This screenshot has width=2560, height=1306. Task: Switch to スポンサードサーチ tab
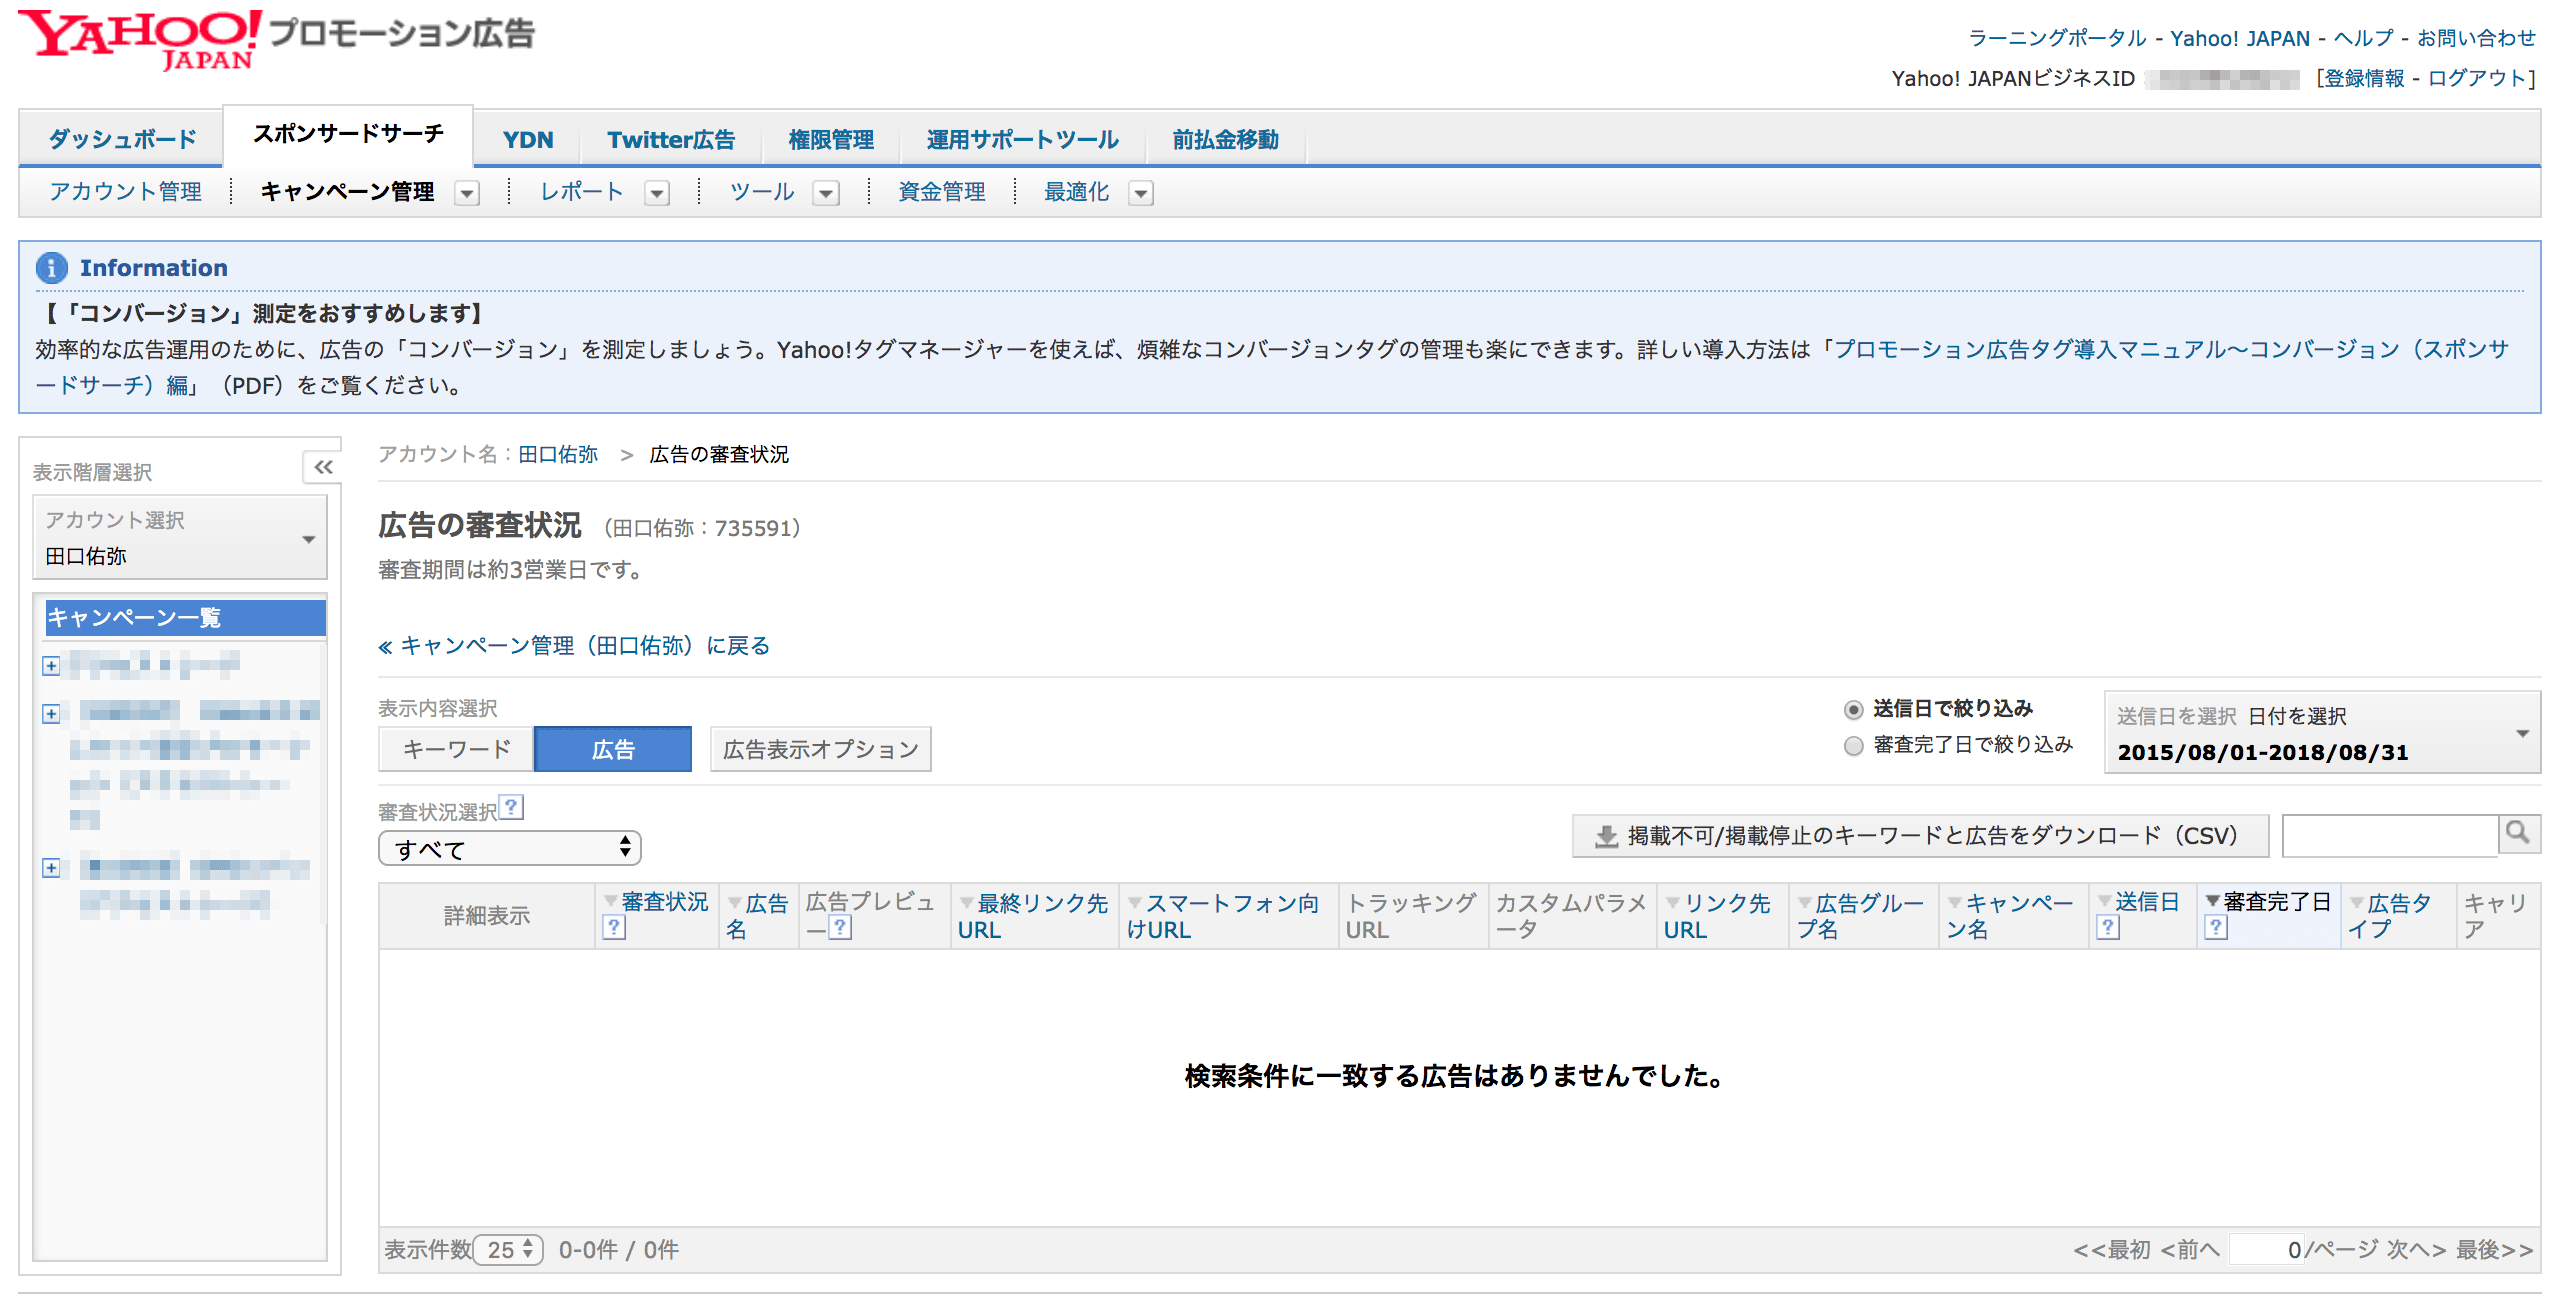[x=348, y=134]
